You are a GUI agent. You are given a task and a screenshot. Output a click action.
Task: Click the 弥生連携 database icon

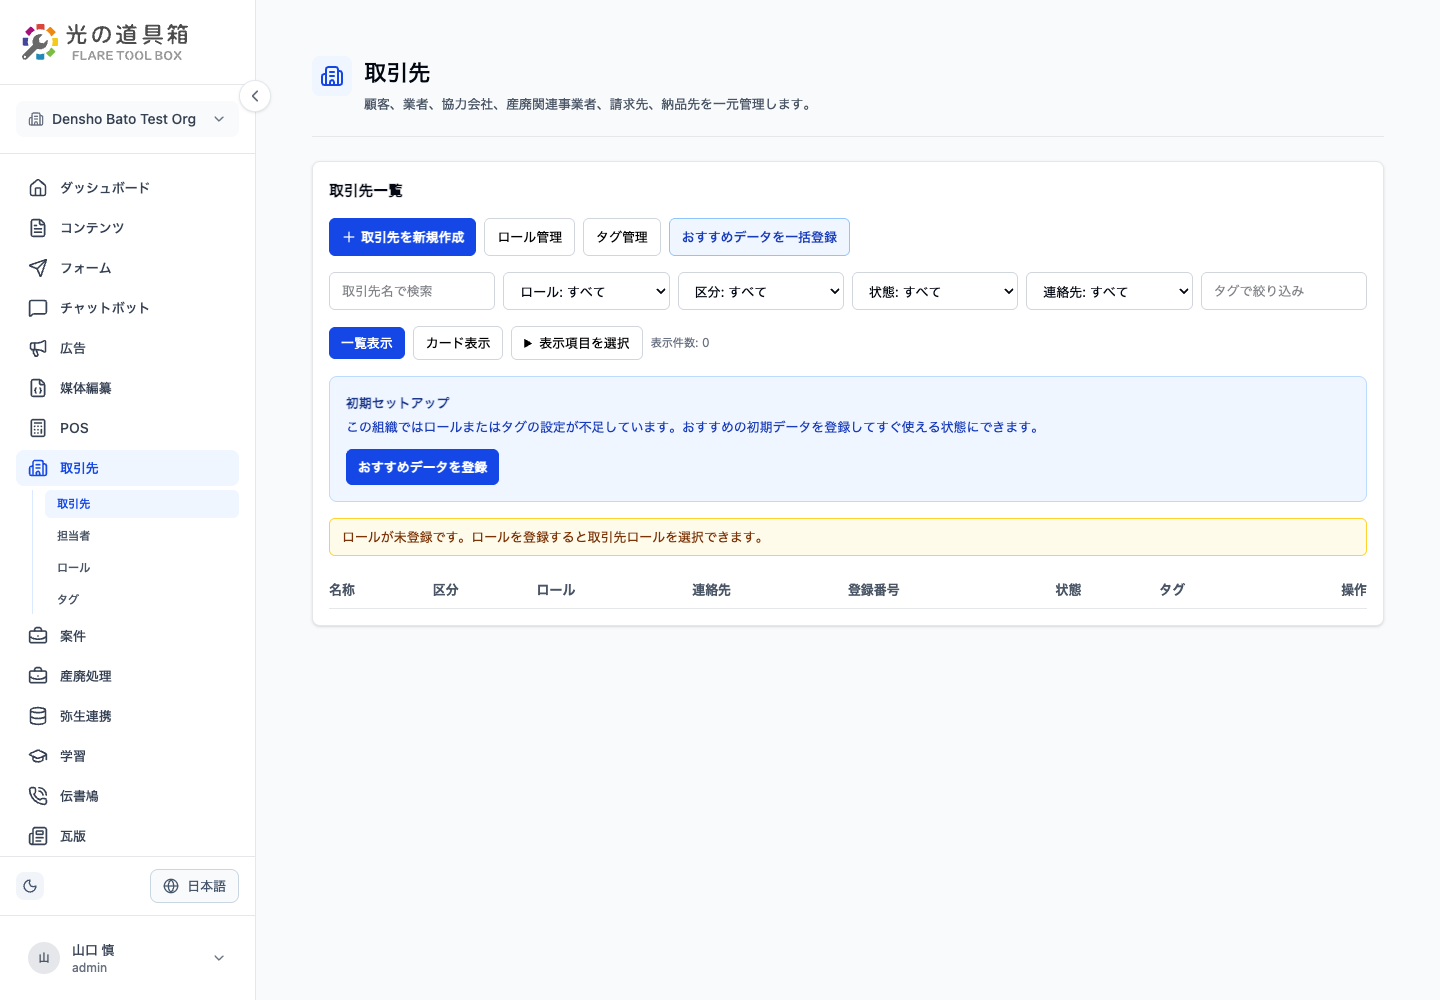[x=38, y=716]
